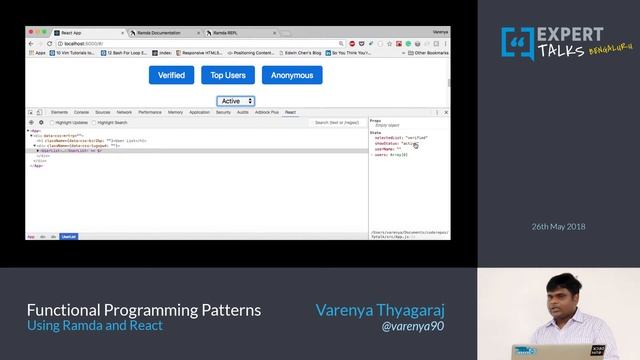Switch to the Ramda Documentation browser tab
This screenshot has width=640, height=360.
point(163,33)
